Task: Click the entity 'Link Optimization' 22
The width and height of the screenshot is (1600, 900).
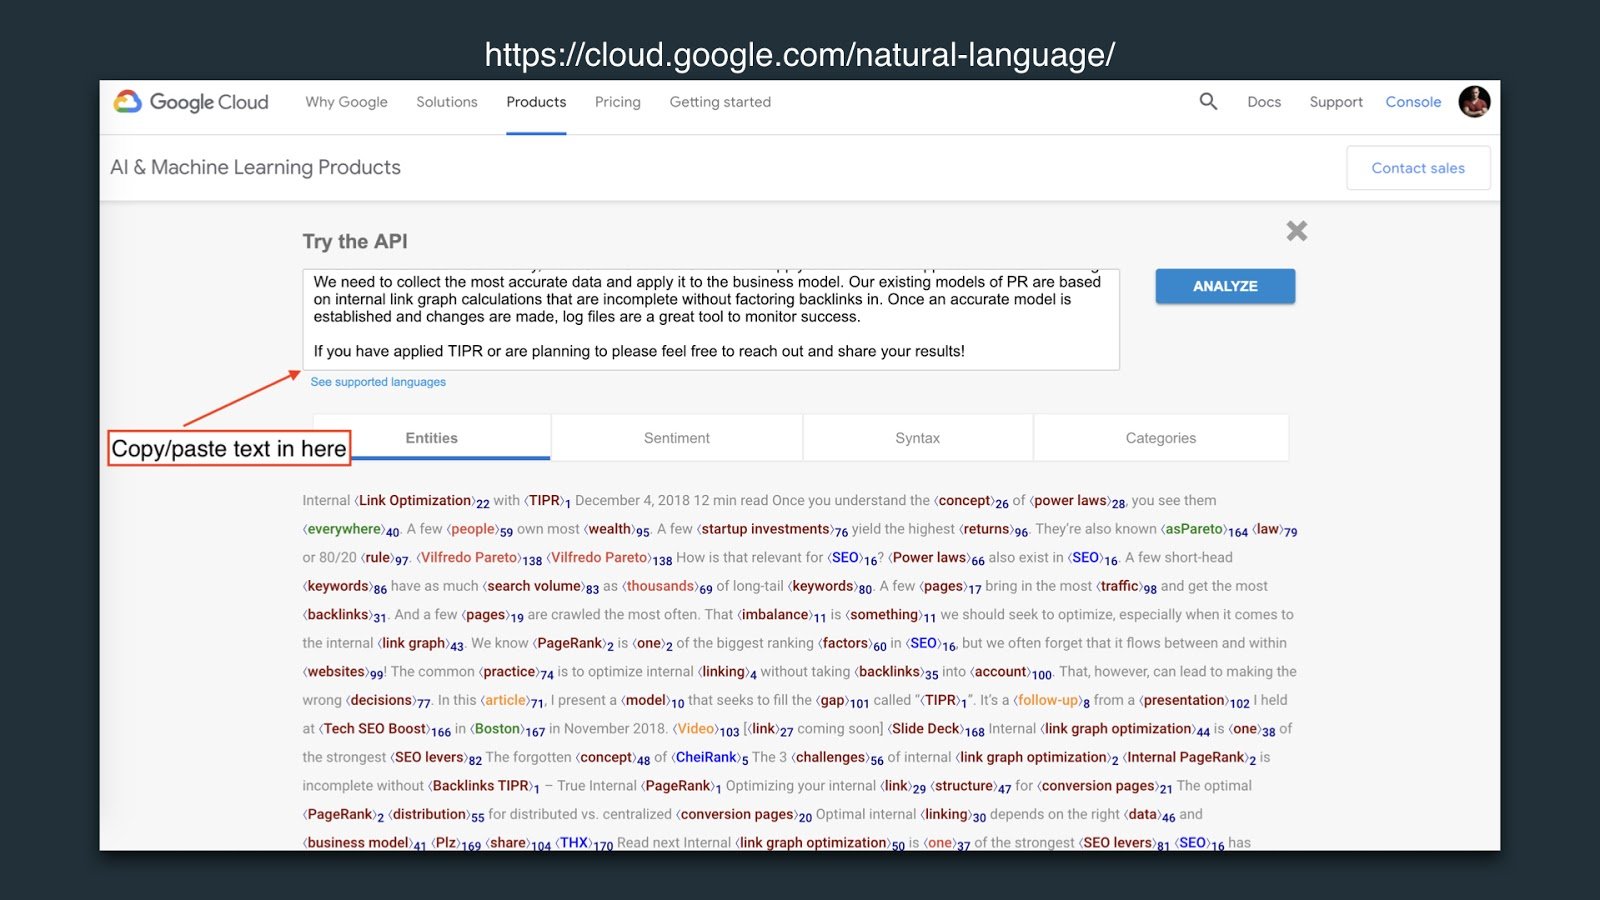Action: point(421,501)
